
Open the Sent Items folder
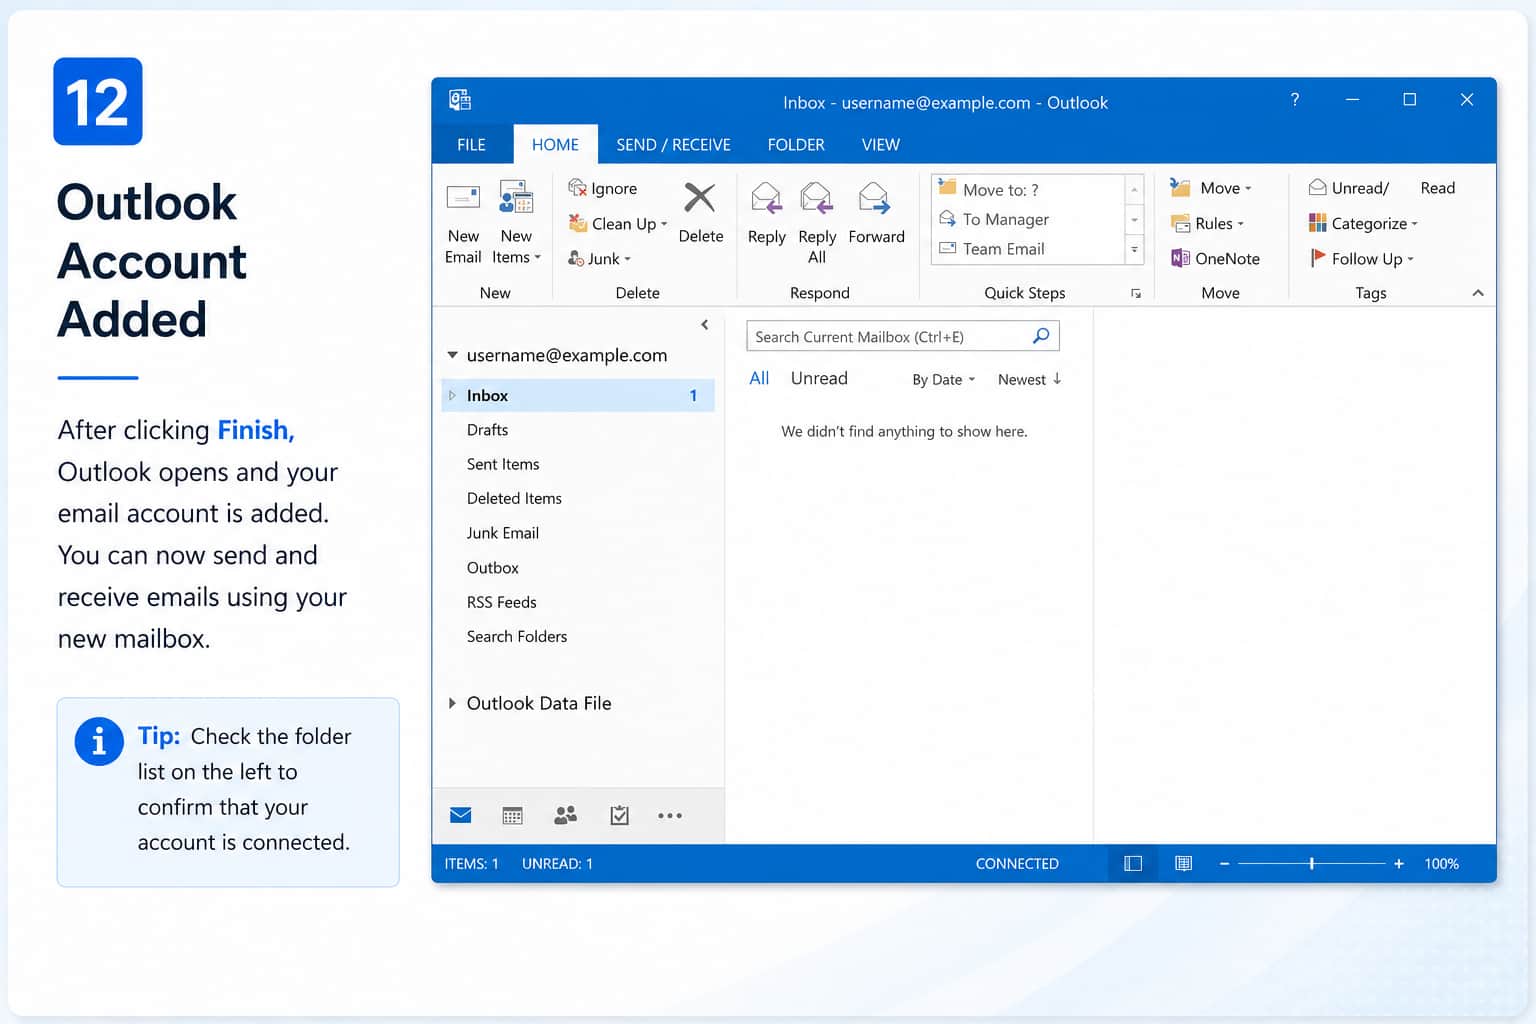(503, 464)
